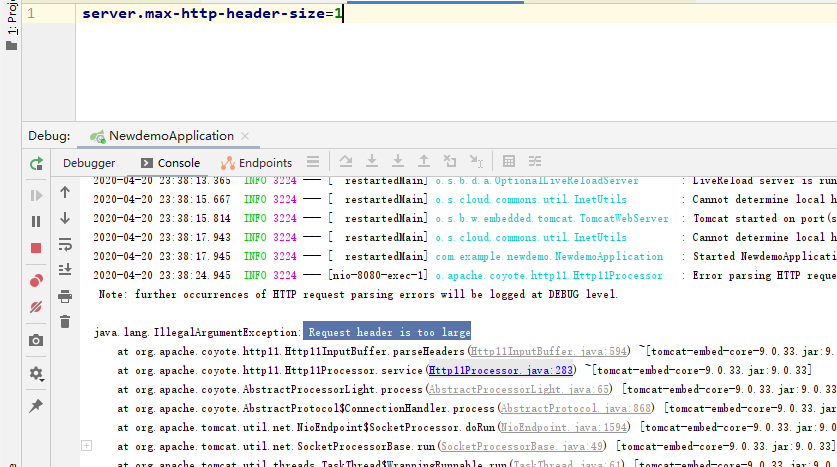The width and height of the screenshot is (837, 467).
Task: Click the 'Error parsing HTTP request' log line
Action: pyautogui.click(x=464, y=275)
